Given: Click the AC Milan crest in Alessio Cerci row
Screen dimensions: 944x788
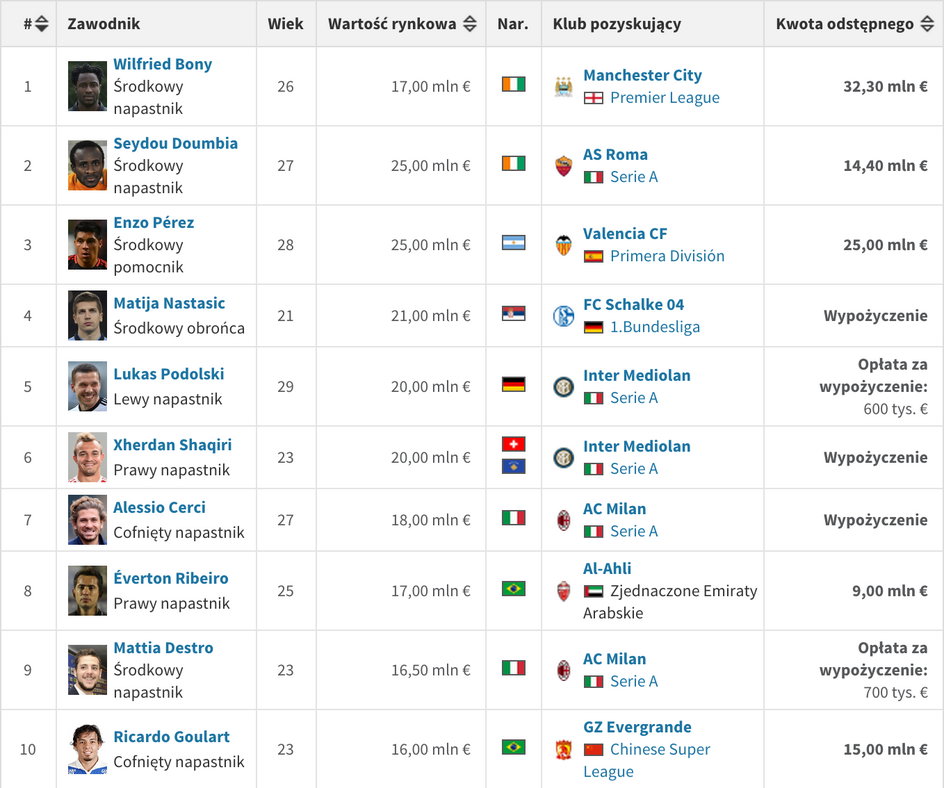Looking at the screenshot, I should pyautogui.click(x=564, y=520).
